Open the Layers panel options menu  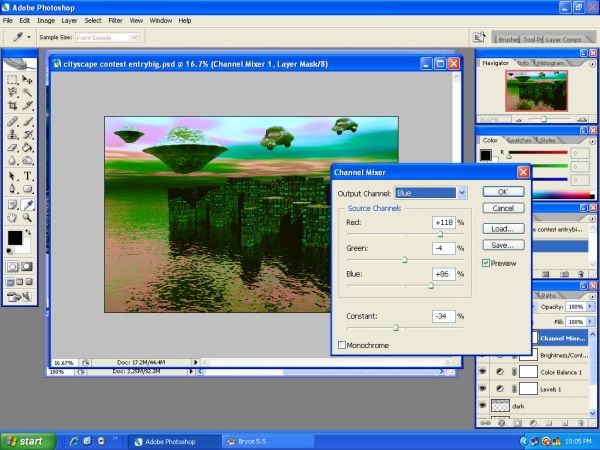pos(592,296)
